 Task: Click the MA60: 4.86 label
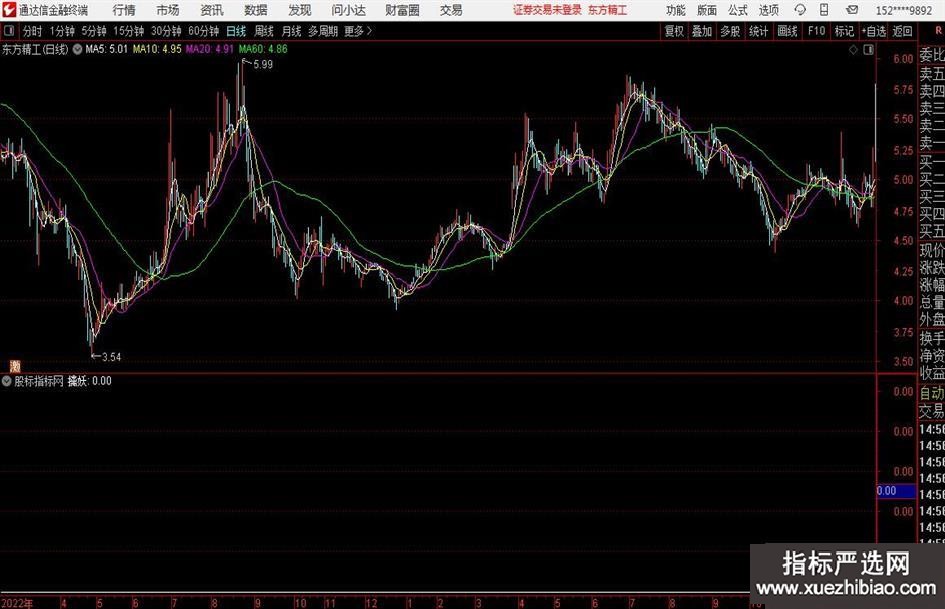(x=263, y=49)
